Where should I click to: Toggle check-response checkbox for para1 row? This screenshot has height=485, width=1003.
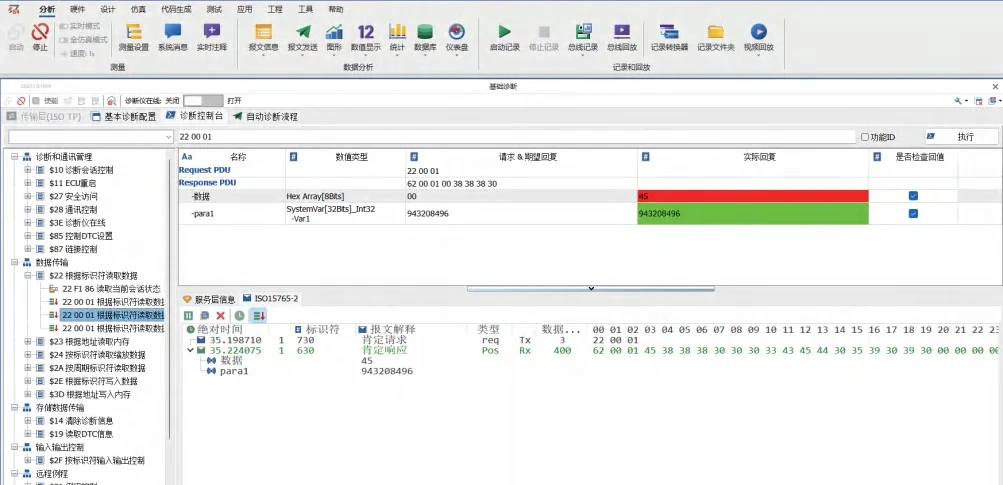(913, 214)
